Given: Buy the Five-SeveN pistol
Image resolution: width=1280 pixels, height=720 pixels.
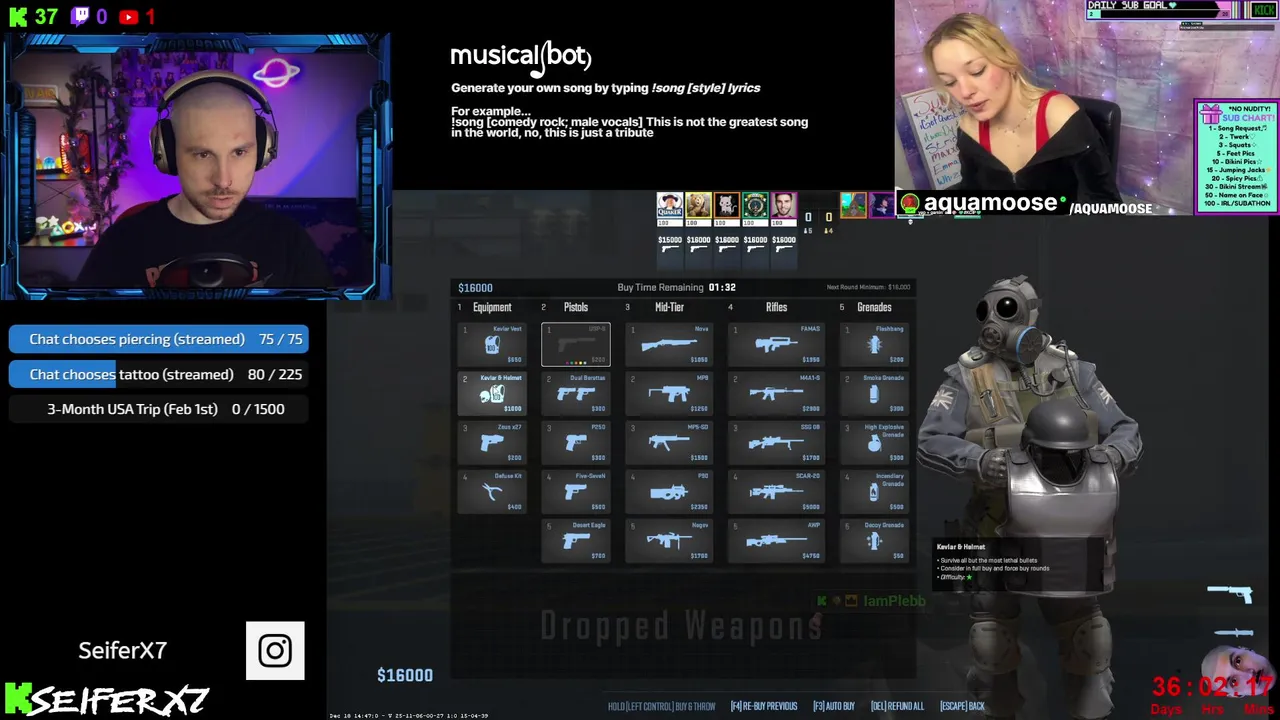Looking at the screenshot, I should [576, 491].
